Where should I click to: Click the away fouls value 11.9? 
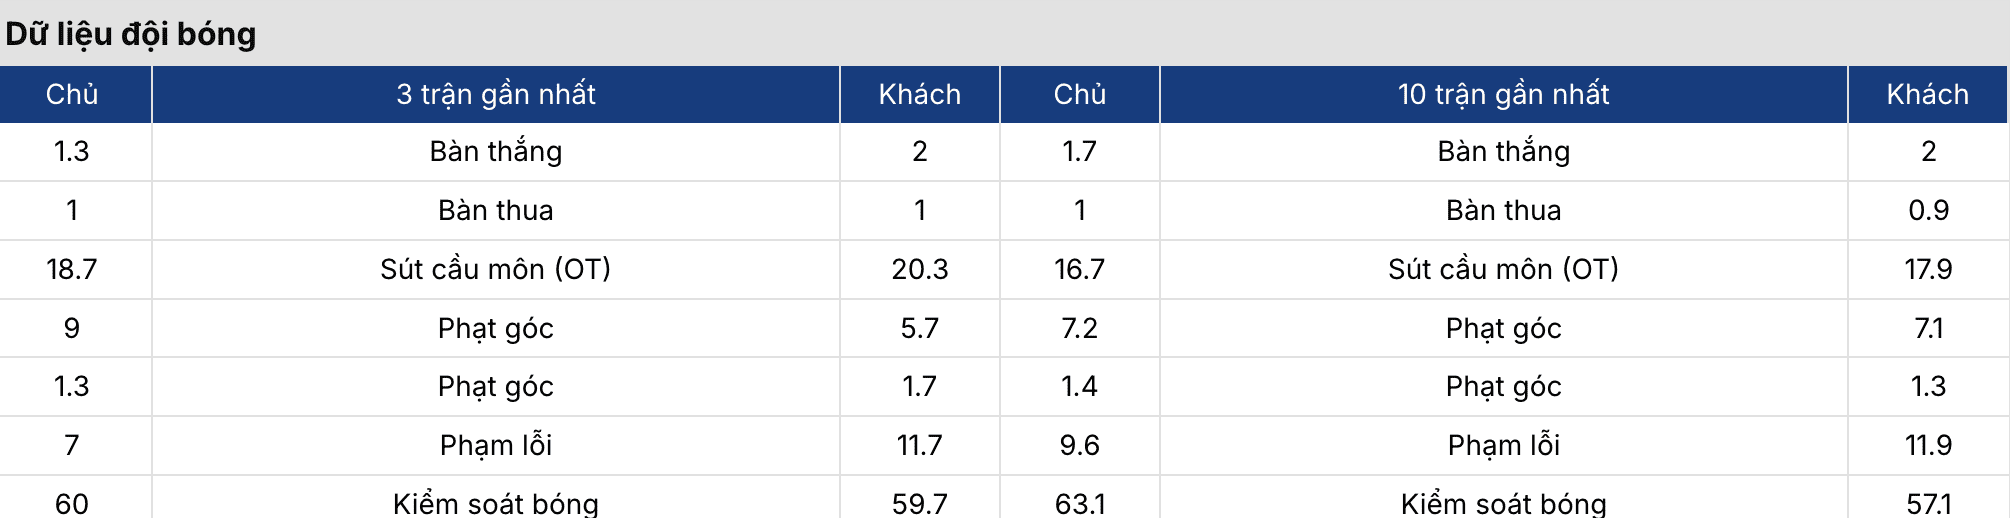[1928, 445]
